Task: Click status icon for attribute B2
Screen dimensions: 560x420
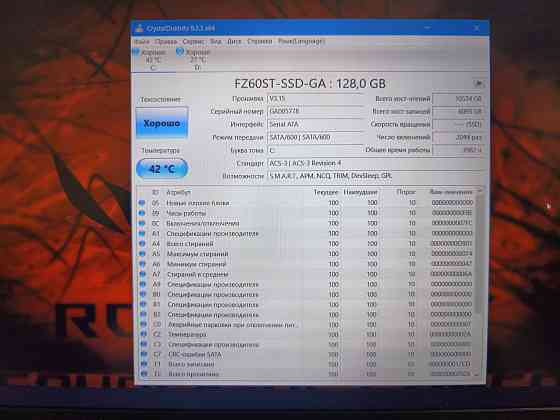Action: pyautogui.click(x=143, y=315)
